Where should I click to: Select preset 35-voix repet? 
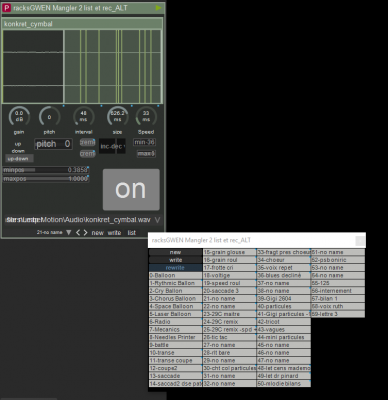coord(284,268)
